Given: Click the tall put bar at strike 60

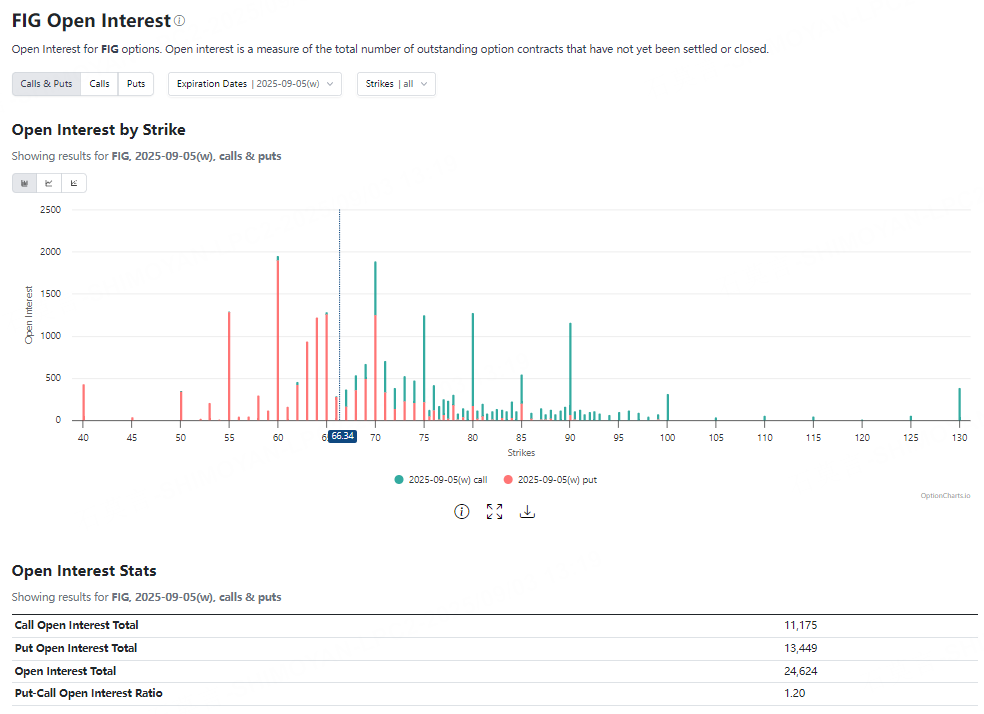Looking at the screenshot, I should click(x=278, y=340).
